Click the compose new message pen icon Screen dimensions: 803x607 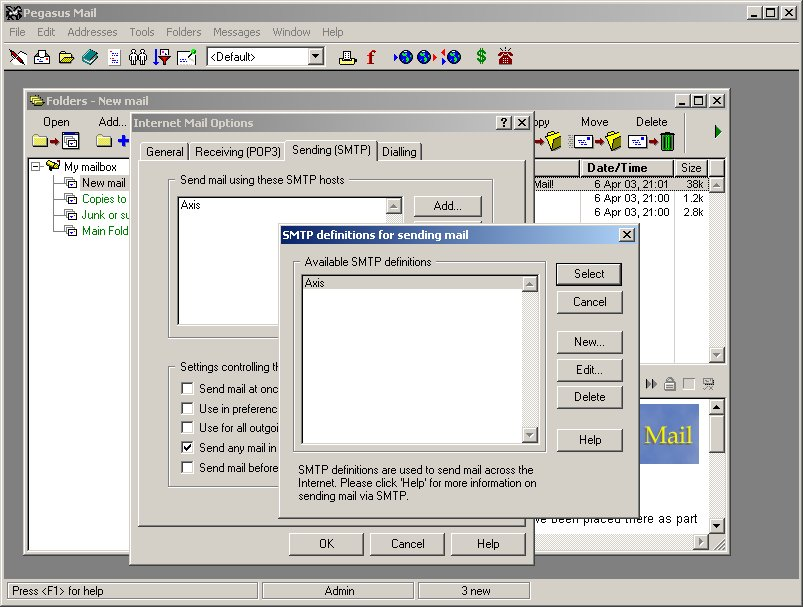click(x=18, y=57)
